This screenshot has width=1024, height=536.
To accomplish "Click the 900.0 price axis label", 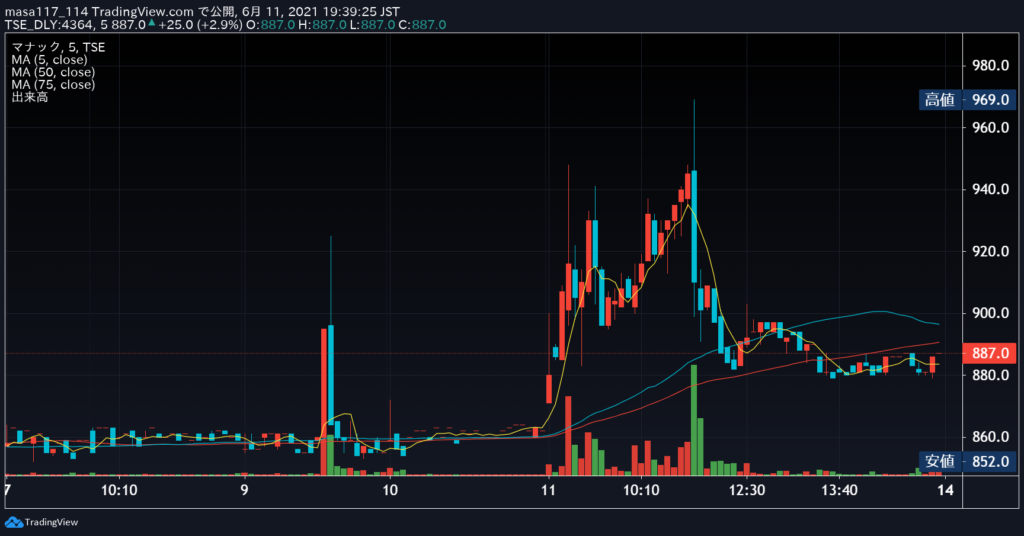I will point(990,313).
